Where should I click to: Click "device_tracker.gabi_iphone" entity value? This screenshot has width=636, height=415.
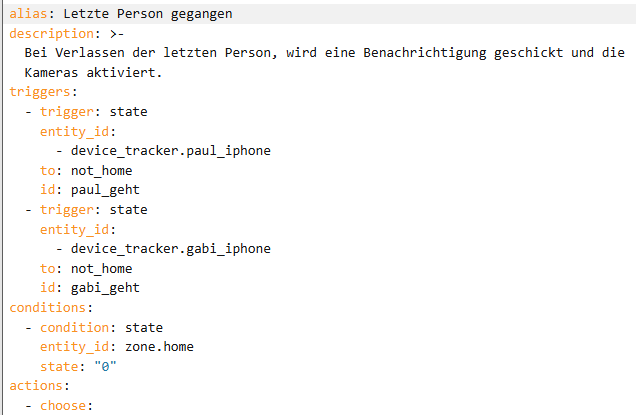pos(171,249)
